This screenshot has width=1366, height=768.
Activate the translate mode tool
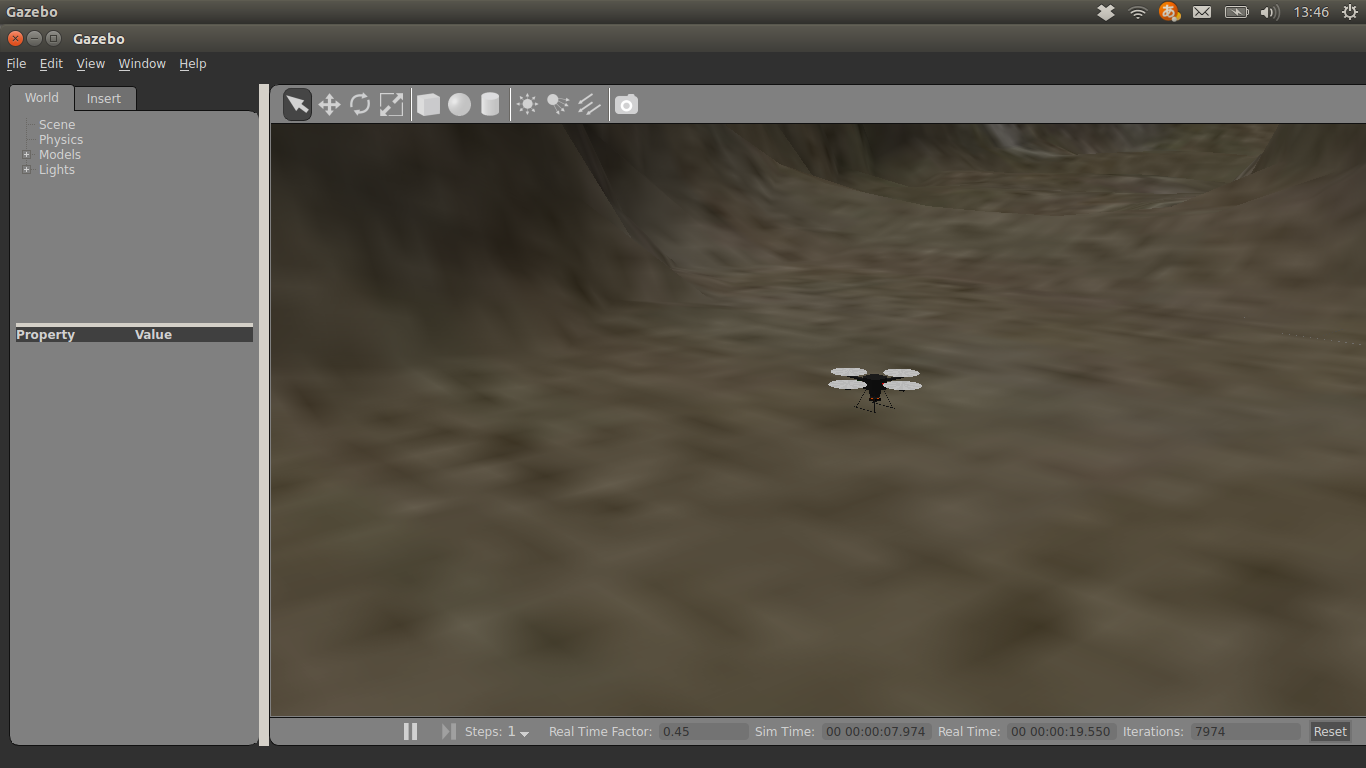point(329,104)
